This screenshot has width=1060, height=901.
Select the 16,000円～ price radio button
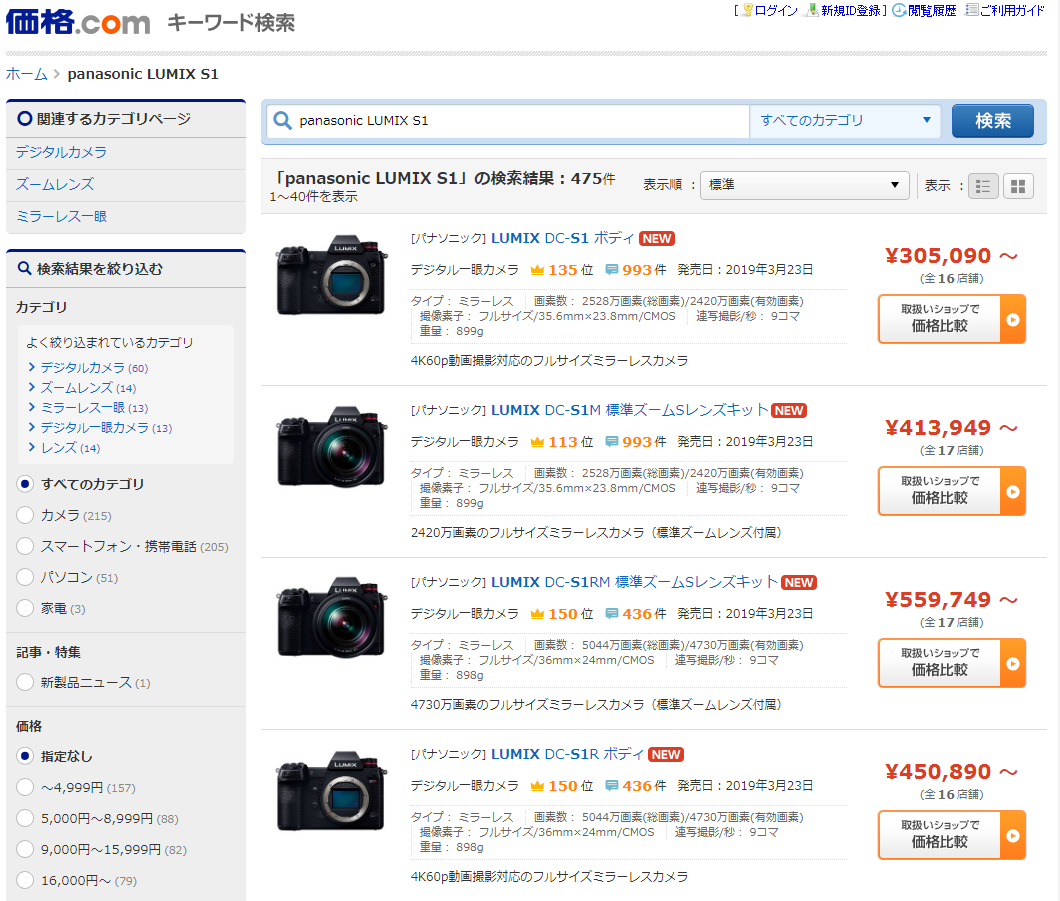25,881
